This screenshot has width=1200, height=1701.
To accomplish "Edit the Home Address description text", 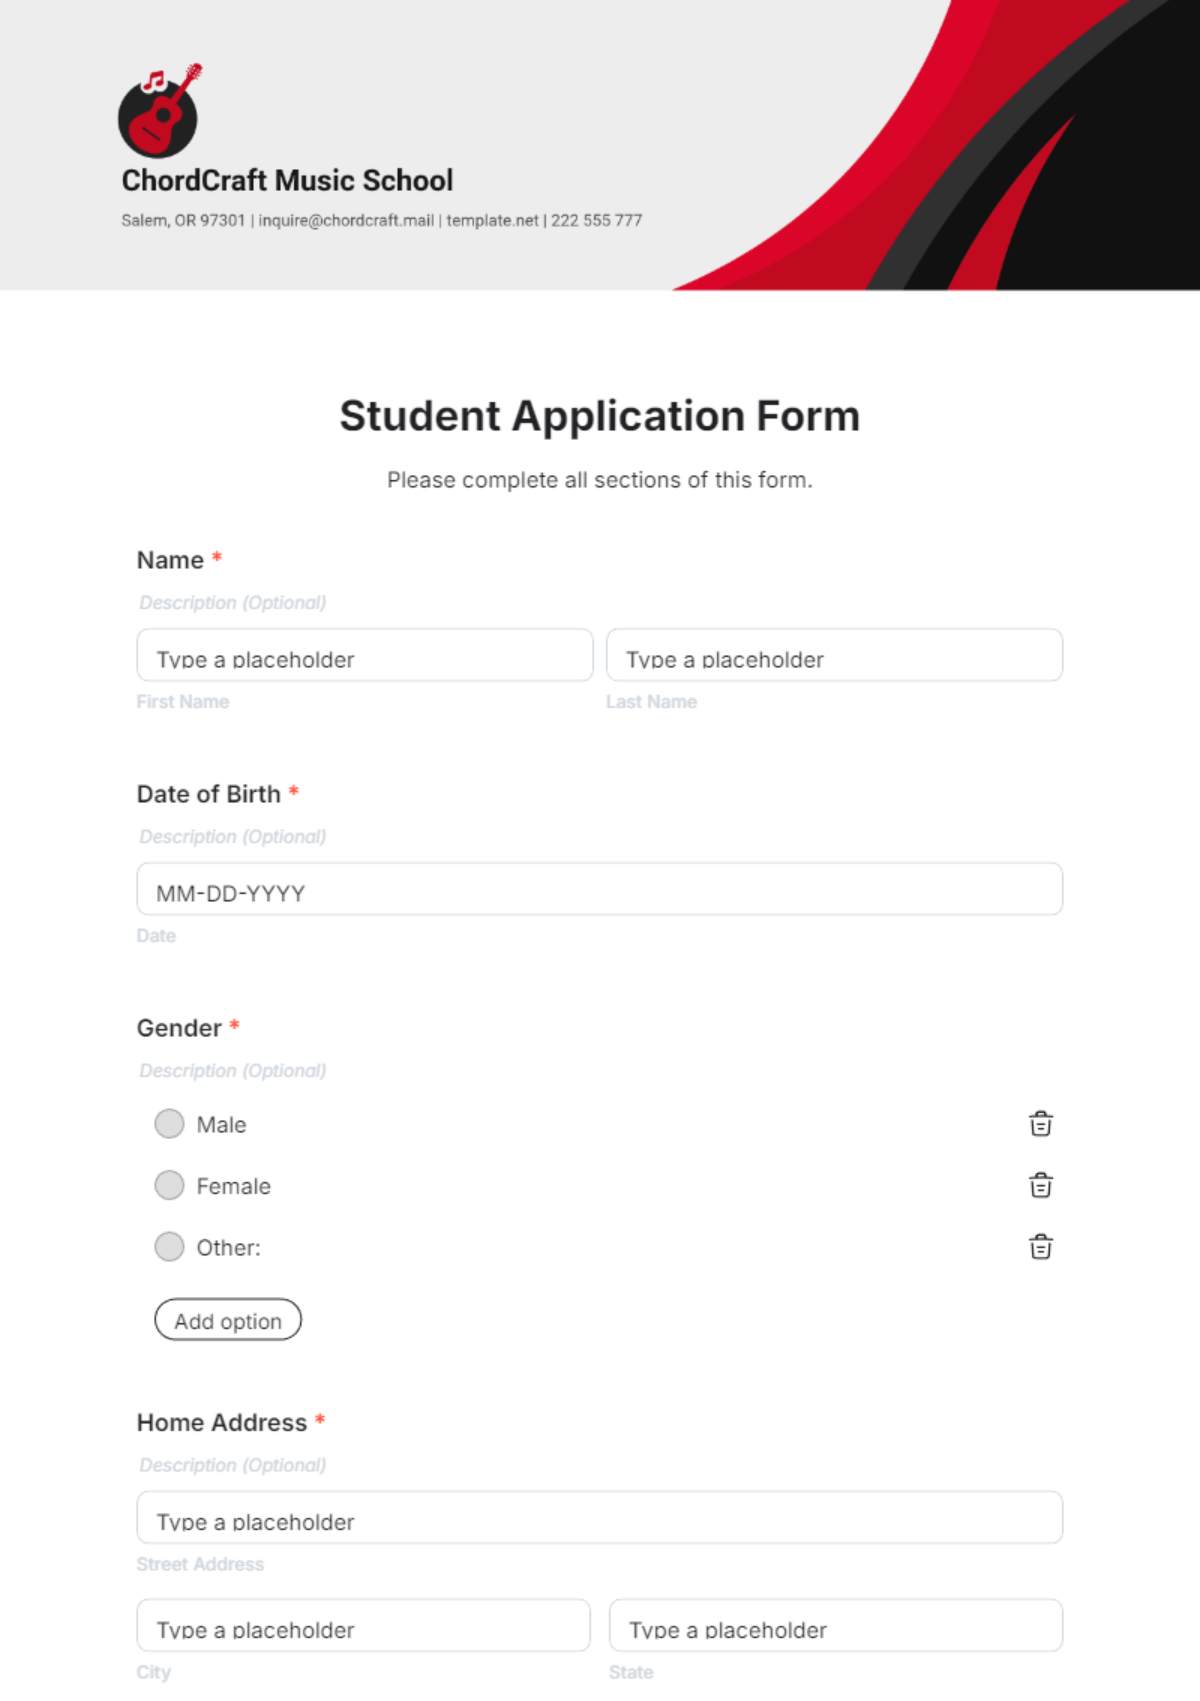I will click(233, 1465).
